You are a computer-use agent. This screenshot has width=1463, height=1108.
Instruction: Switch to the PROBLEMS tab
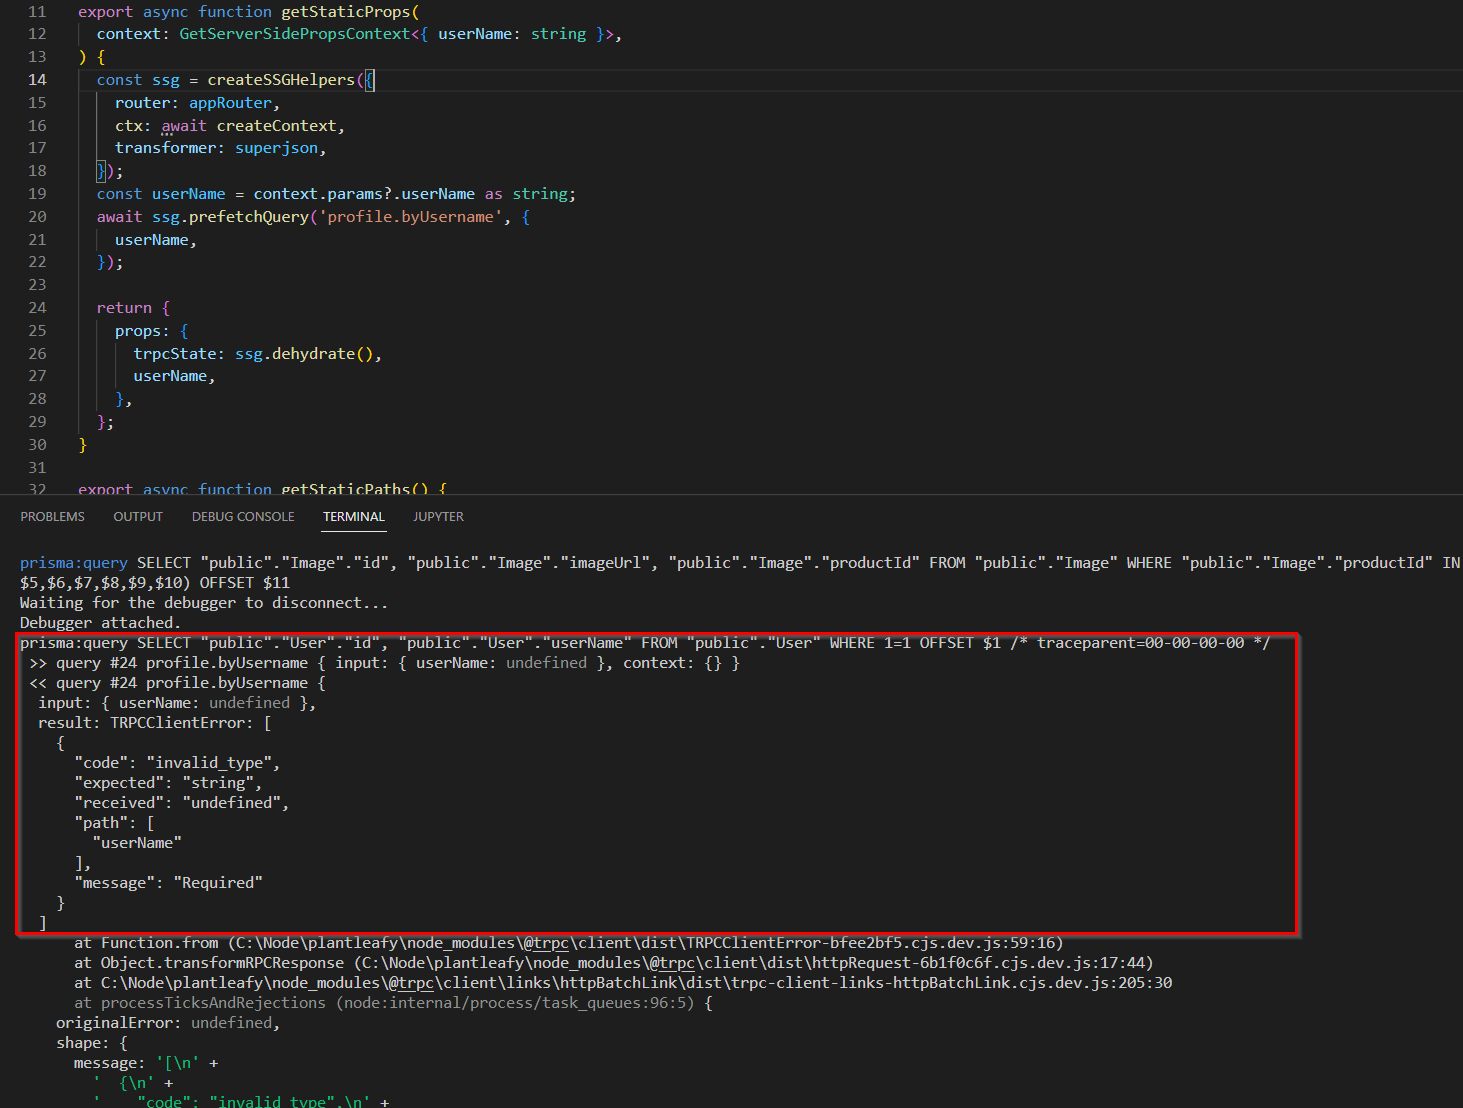[x=53, y=517]
